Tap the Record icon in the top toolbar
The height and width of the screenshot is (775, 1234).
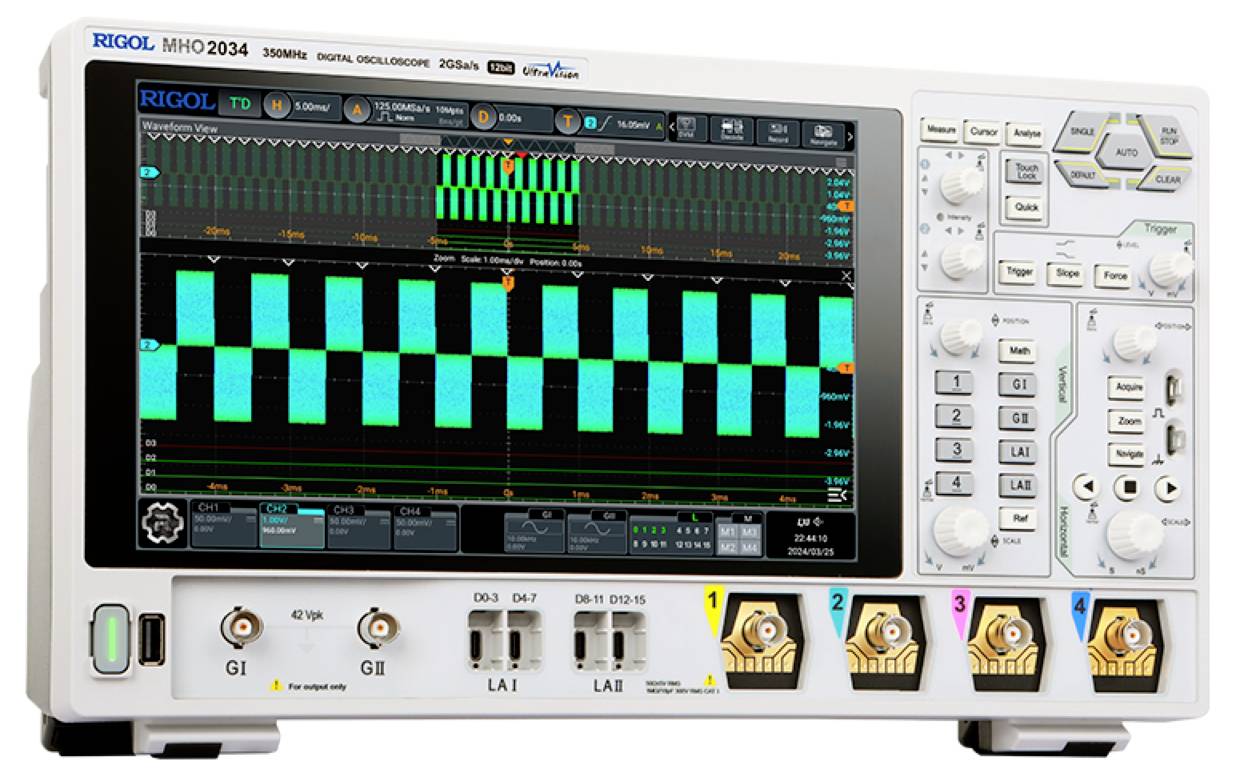coord(778,128)
